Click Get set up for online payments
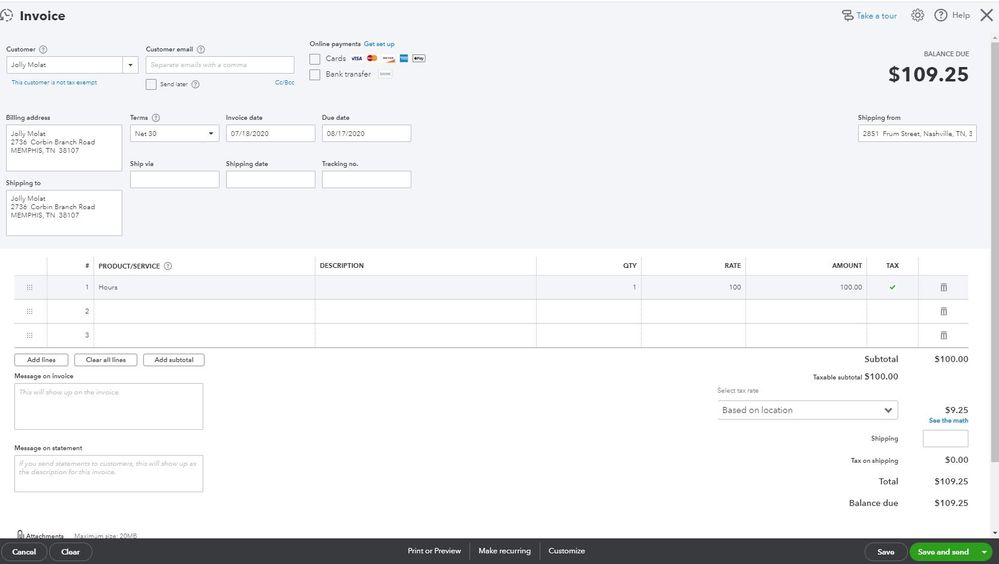This screenshot has width=999, height=564. [x=379, y=44]
